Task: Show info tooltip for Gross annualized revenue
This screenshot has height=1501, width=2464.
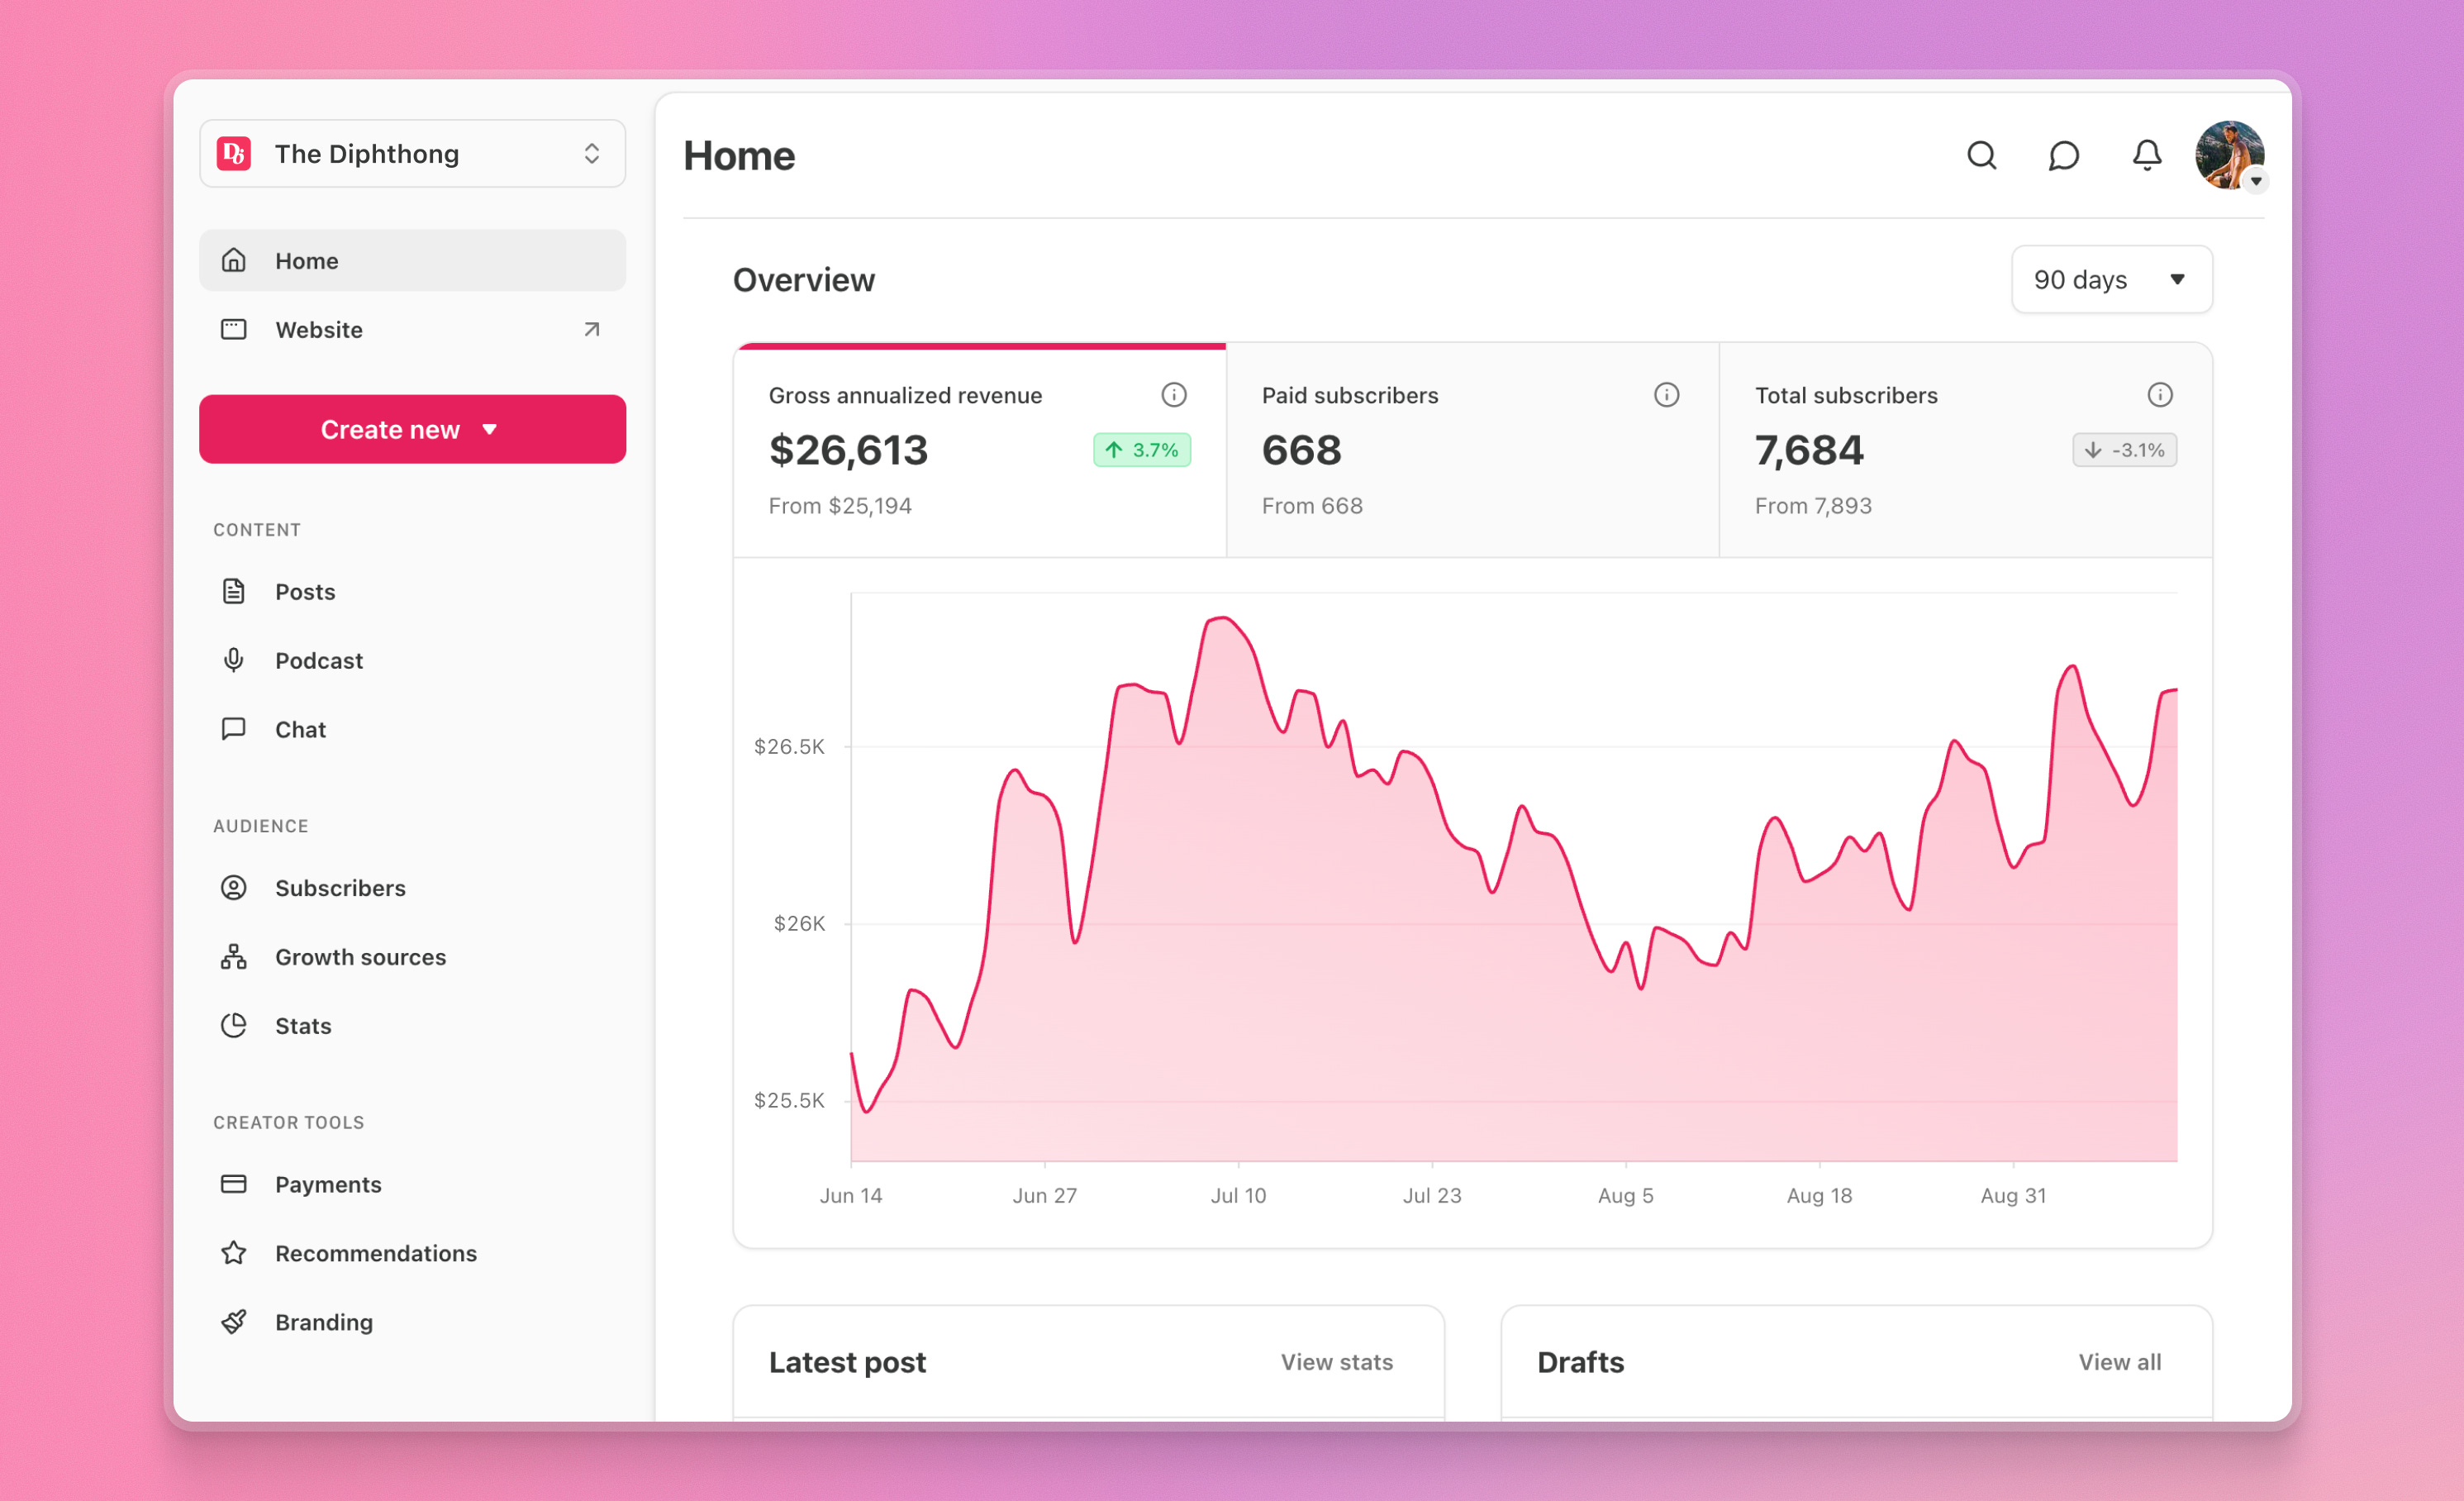Action: click(x=1175, y=394)
